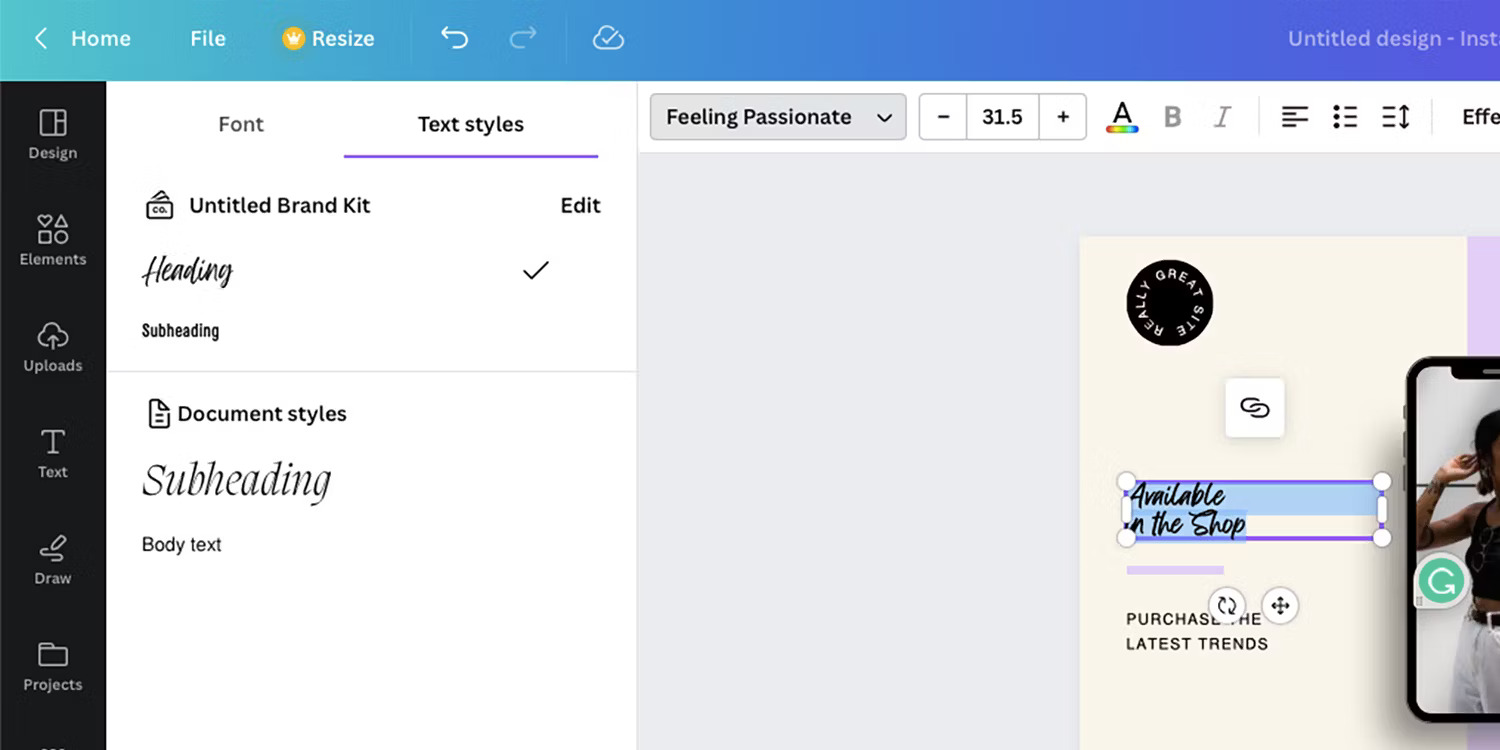This screenshot has height=750, width=1500.
Task: Select the Elements panel in the sidebar
Action: (52, 240)
